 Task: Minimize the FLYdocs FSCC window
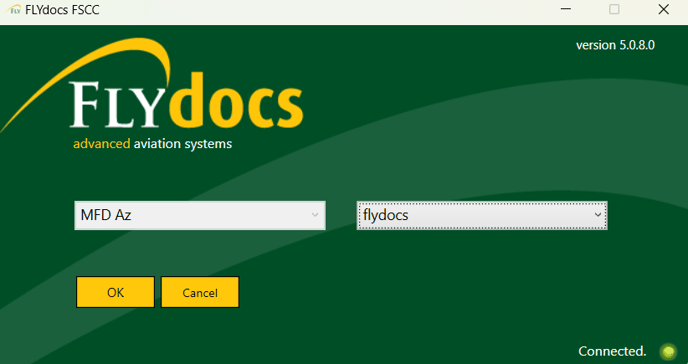[x=566, y=9]
